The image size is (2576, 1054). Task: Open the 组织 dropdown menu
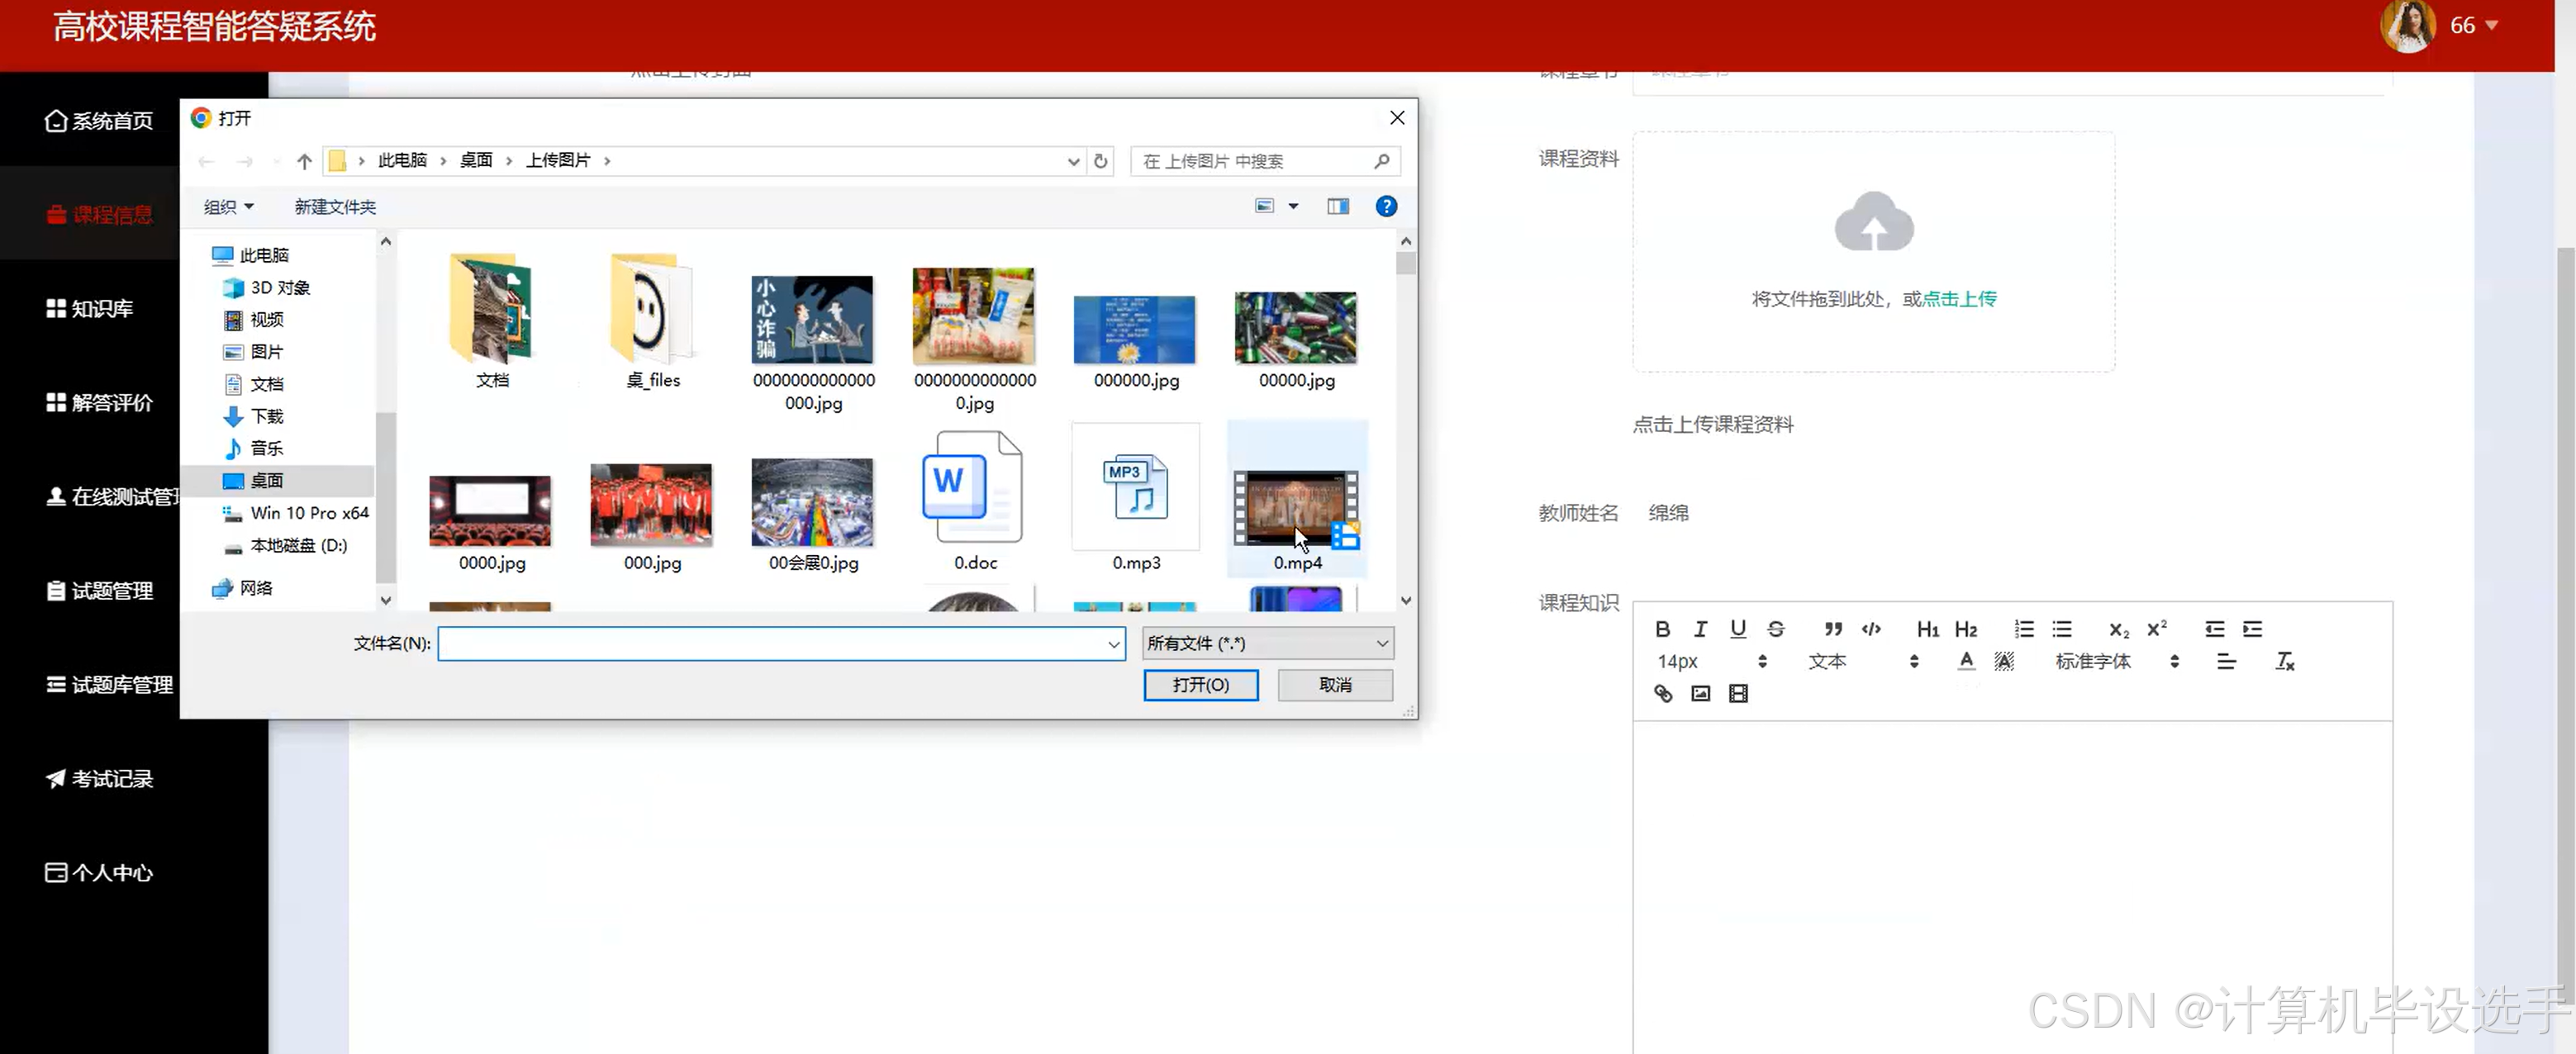pyautogui.click(x=228, y=206)
